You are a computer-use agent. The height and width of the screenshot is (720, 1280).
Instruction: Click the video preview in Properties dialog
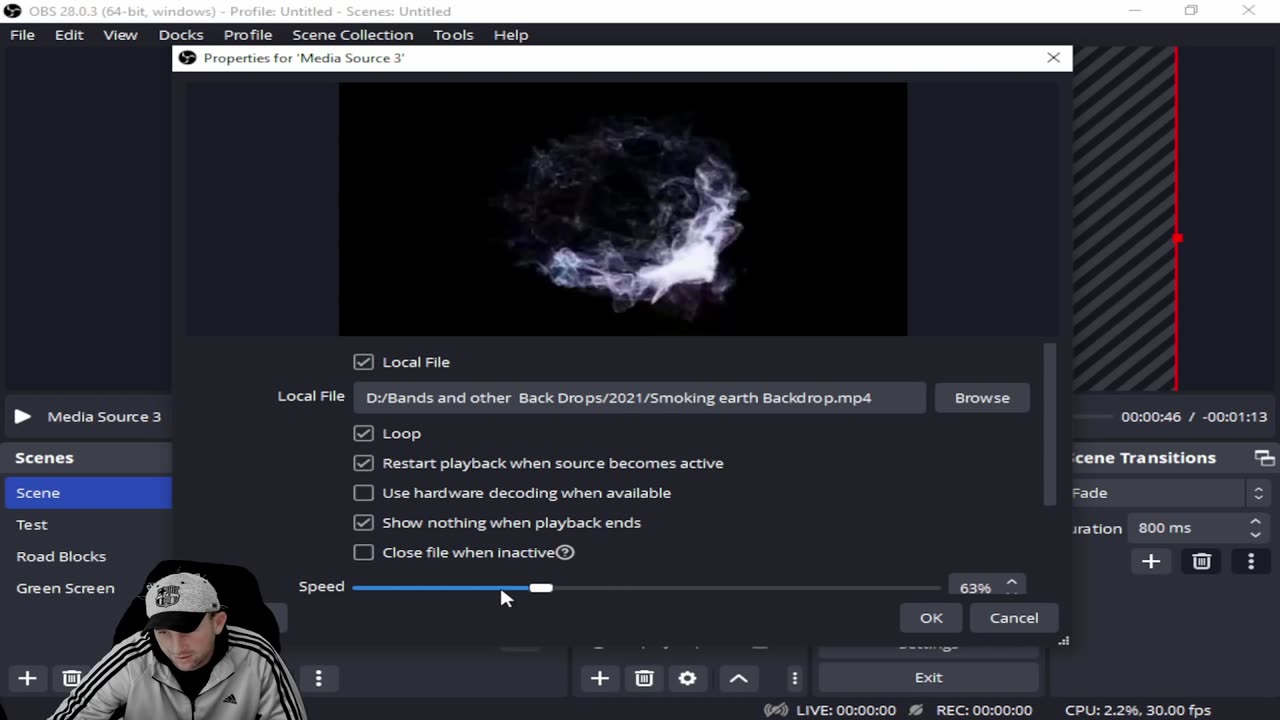coord(623,209)
